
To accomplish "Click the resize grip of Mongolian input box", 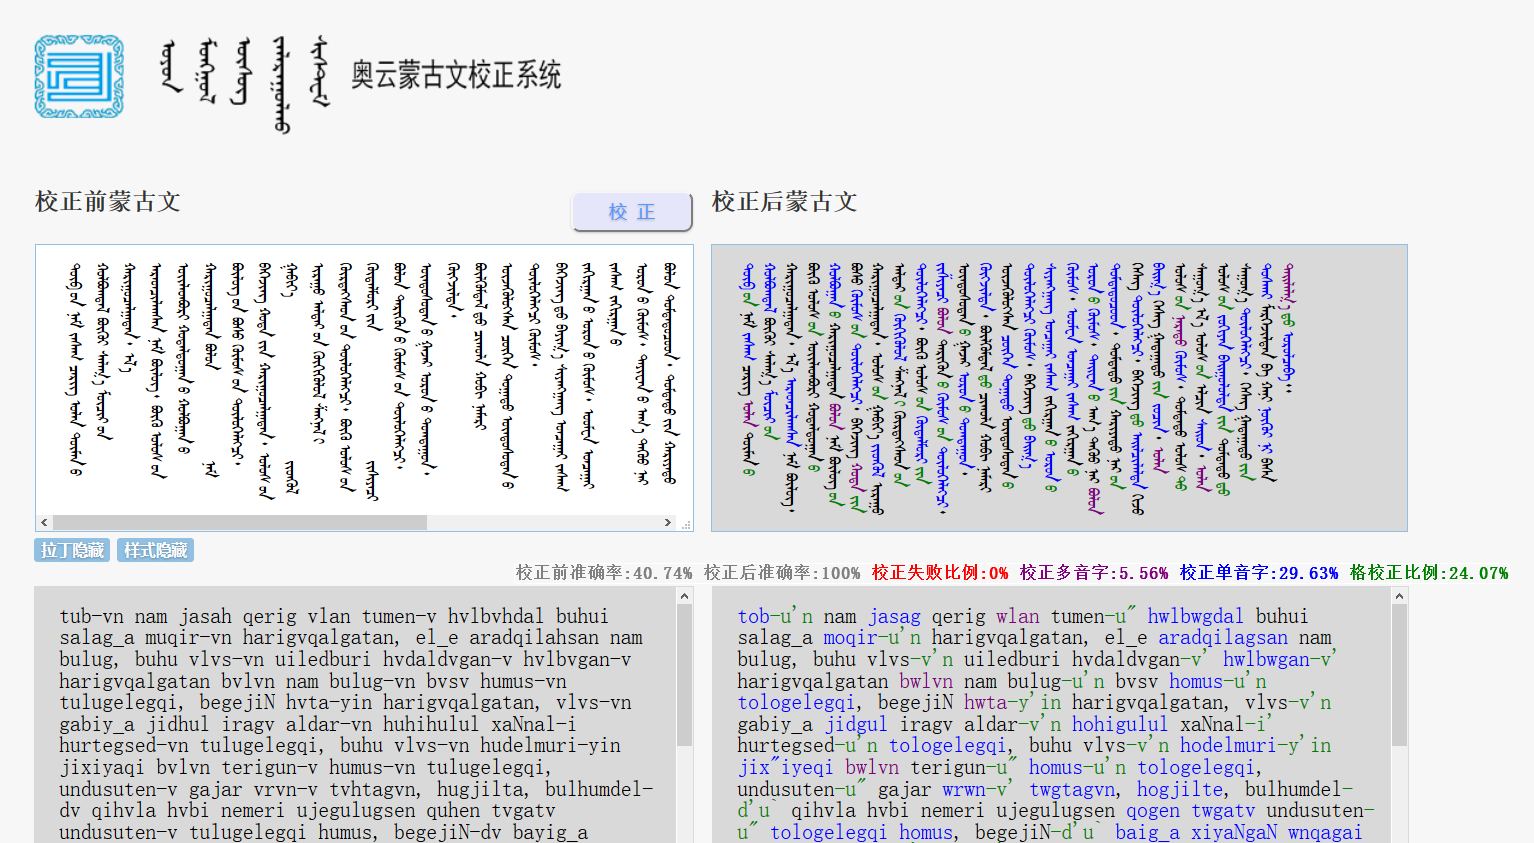I will pos(686,524).
